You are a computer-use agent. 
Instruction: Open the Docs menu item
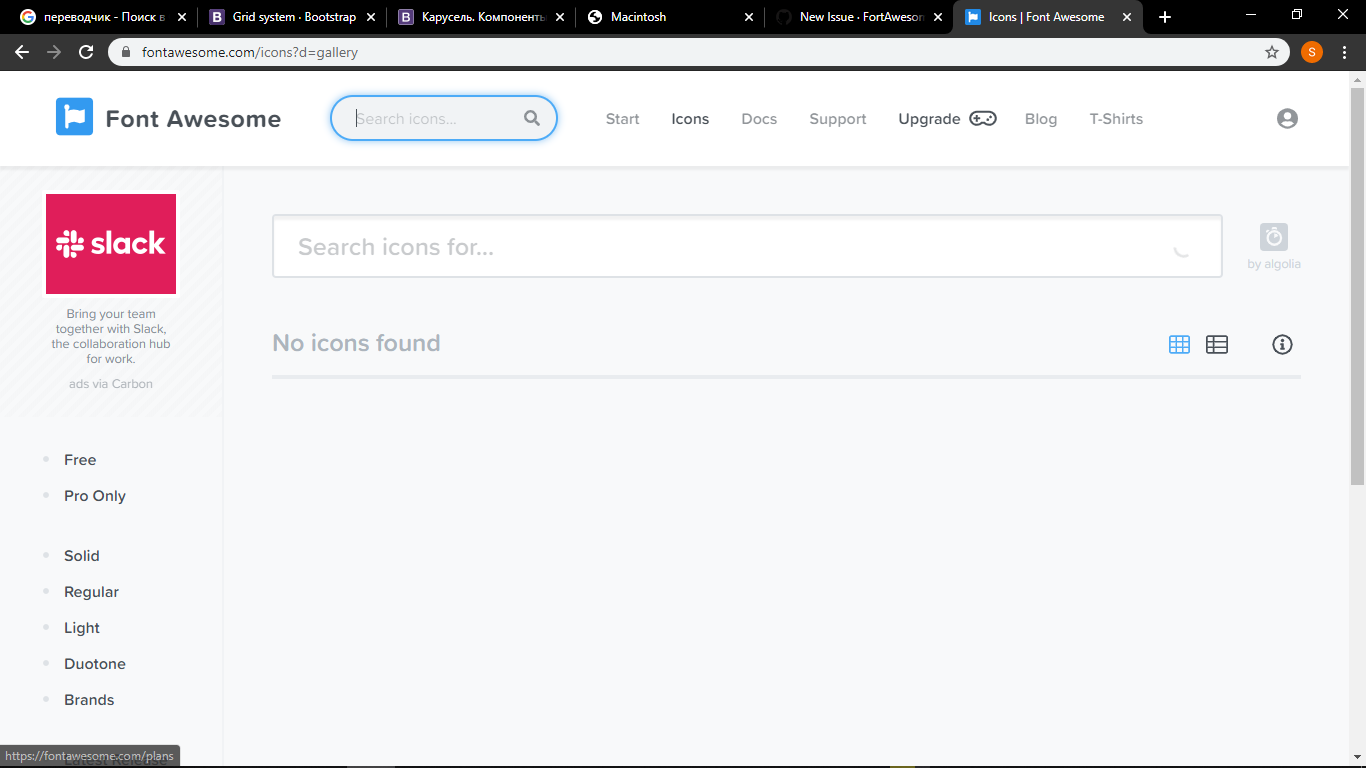[759, 118]
